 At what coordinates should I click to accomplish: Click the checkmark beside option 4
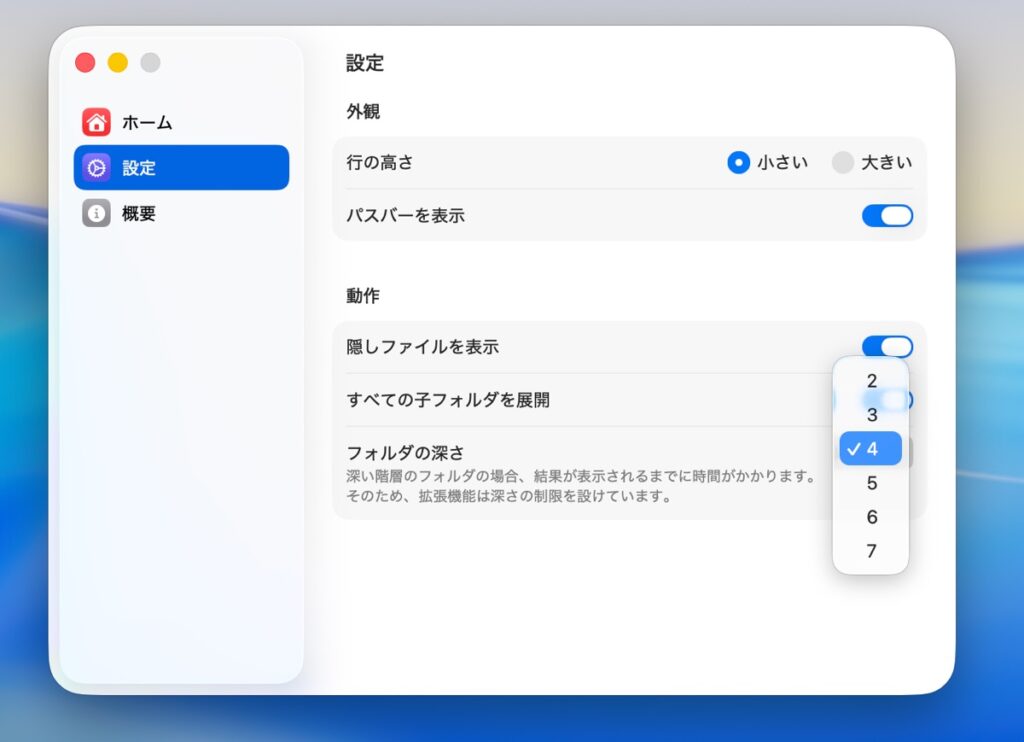click(853, 449)
